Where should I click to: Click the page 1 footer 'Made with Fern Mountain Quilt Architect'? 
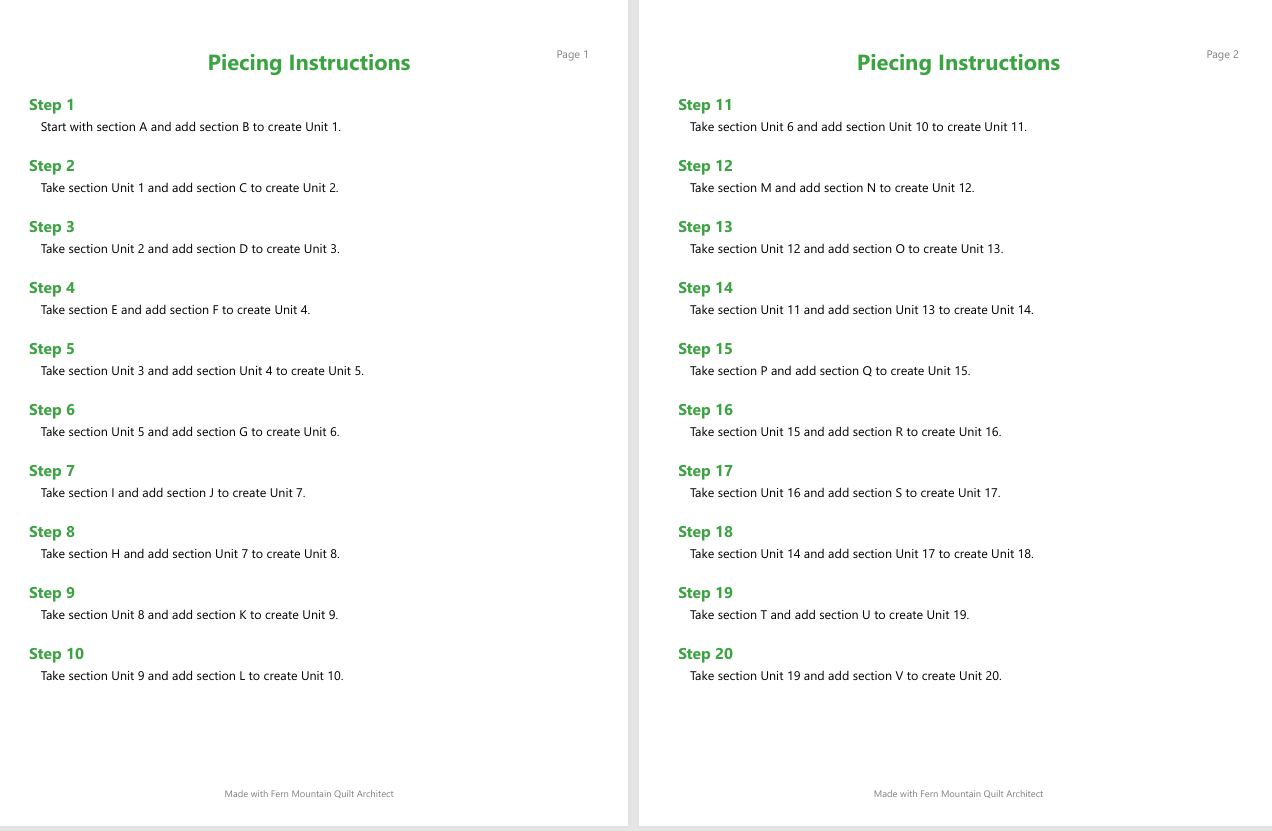point(309,794)
